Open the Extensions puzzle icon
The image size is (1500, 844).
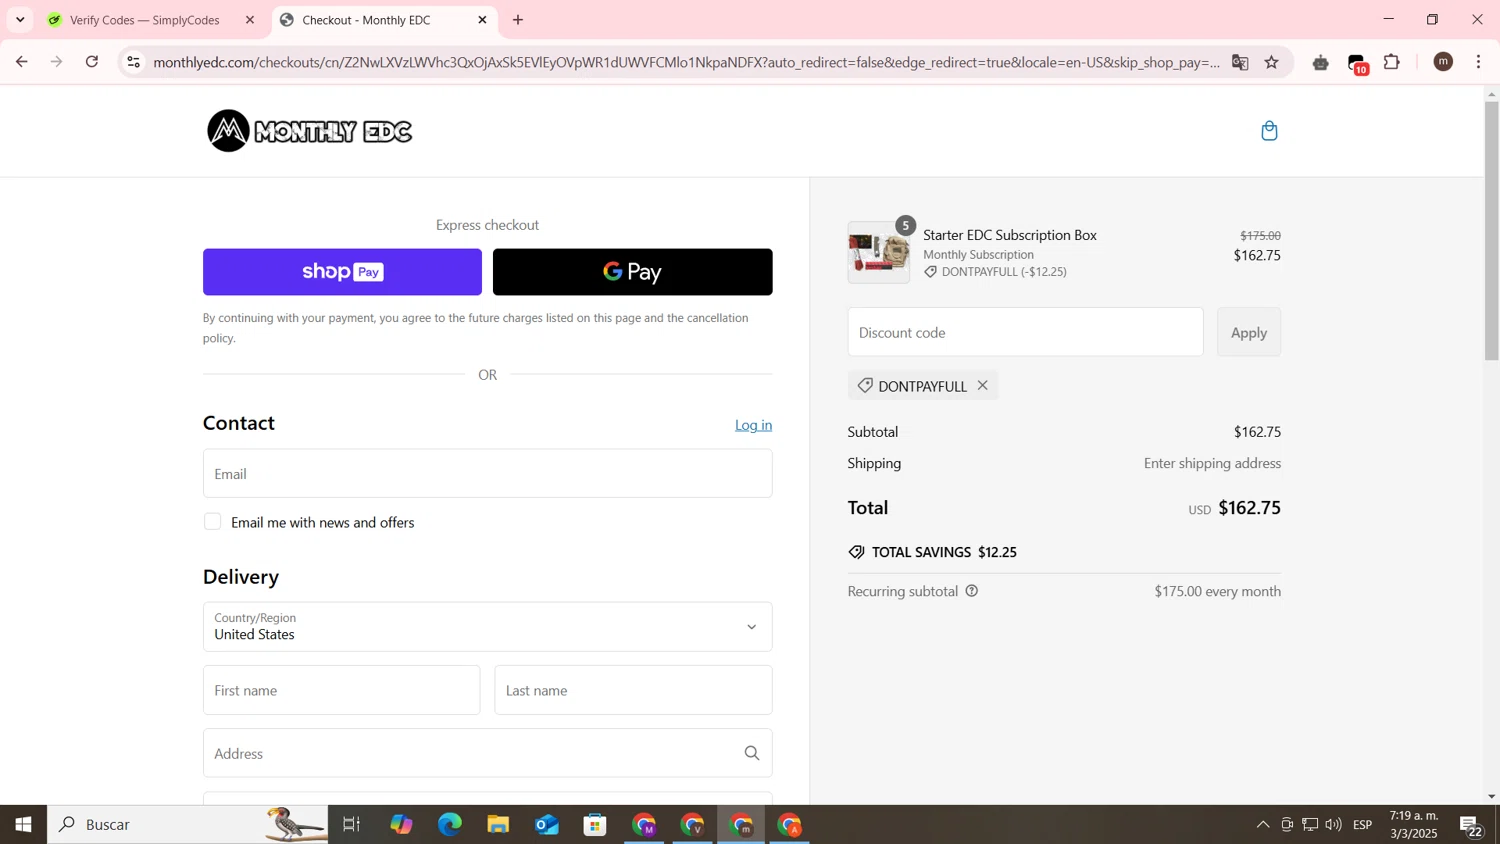(1392, 62)
